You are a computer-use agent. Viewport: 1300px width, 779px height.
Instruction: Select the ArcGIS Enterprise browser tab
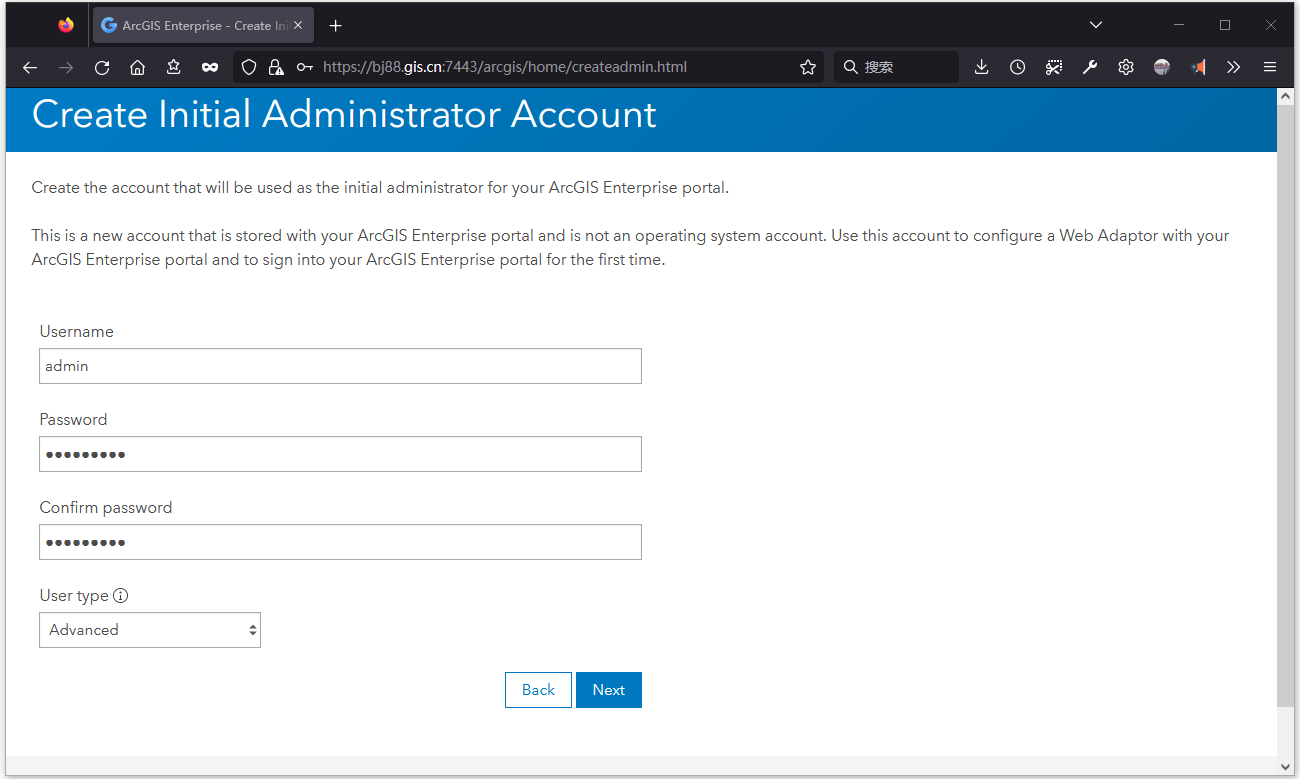[x=204, y=26]
